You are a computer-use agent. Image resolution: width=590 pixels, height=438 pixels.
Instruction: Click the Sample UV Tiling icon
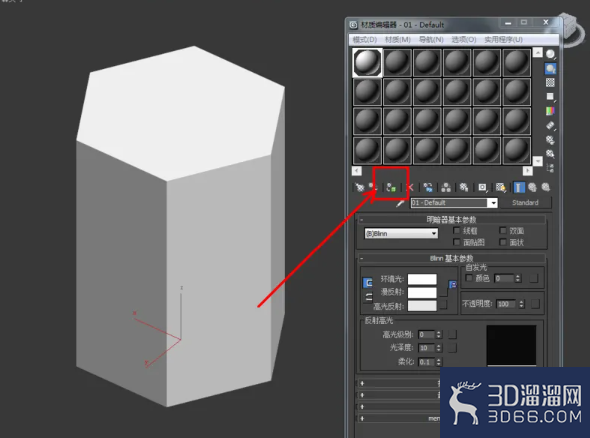550,97
